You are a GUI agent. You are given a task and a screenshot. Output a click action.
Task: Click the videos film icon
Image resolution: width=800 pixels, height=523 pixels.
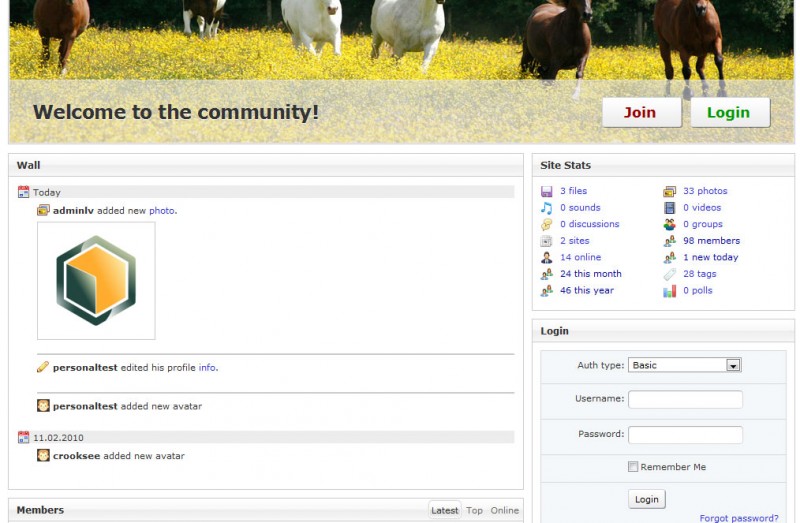[669, 208]
